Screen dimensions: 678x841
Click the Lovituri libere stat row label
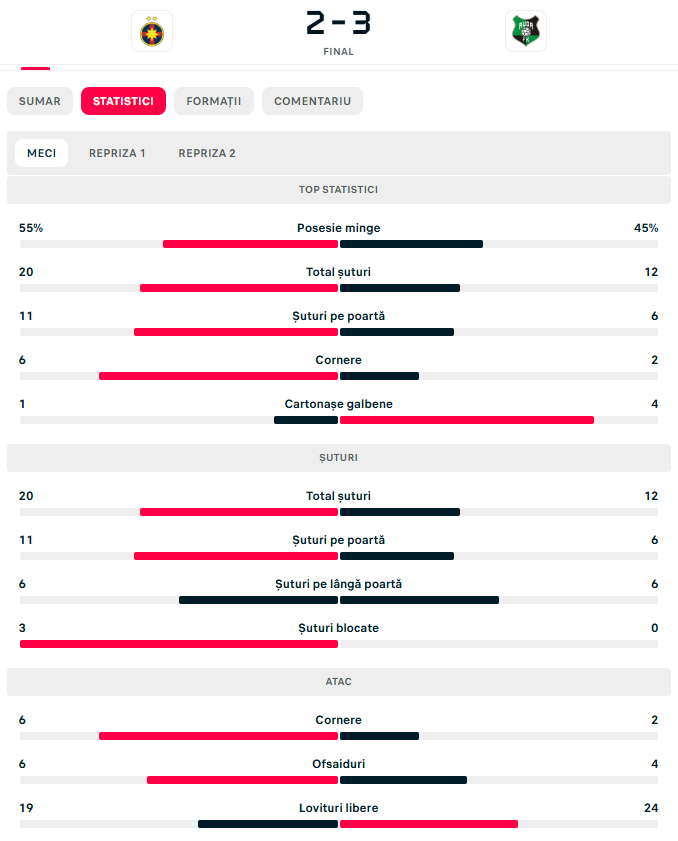click(338, 808)
